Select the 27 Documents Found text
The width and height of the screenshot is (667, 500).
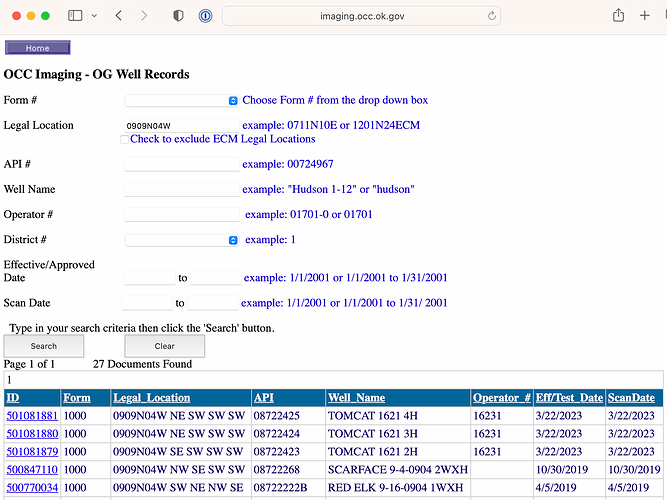tap(143, 364)
